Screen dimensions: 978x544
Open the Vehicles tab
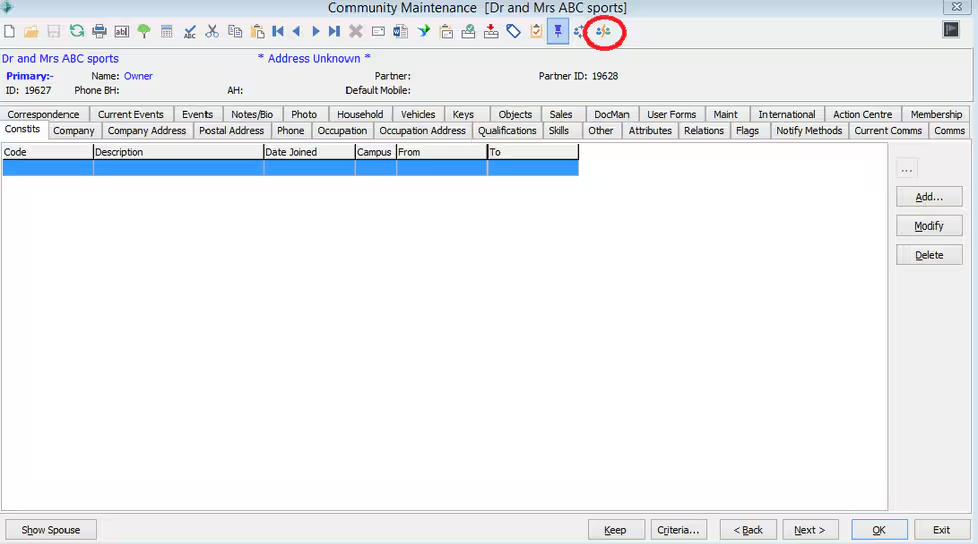418,114
